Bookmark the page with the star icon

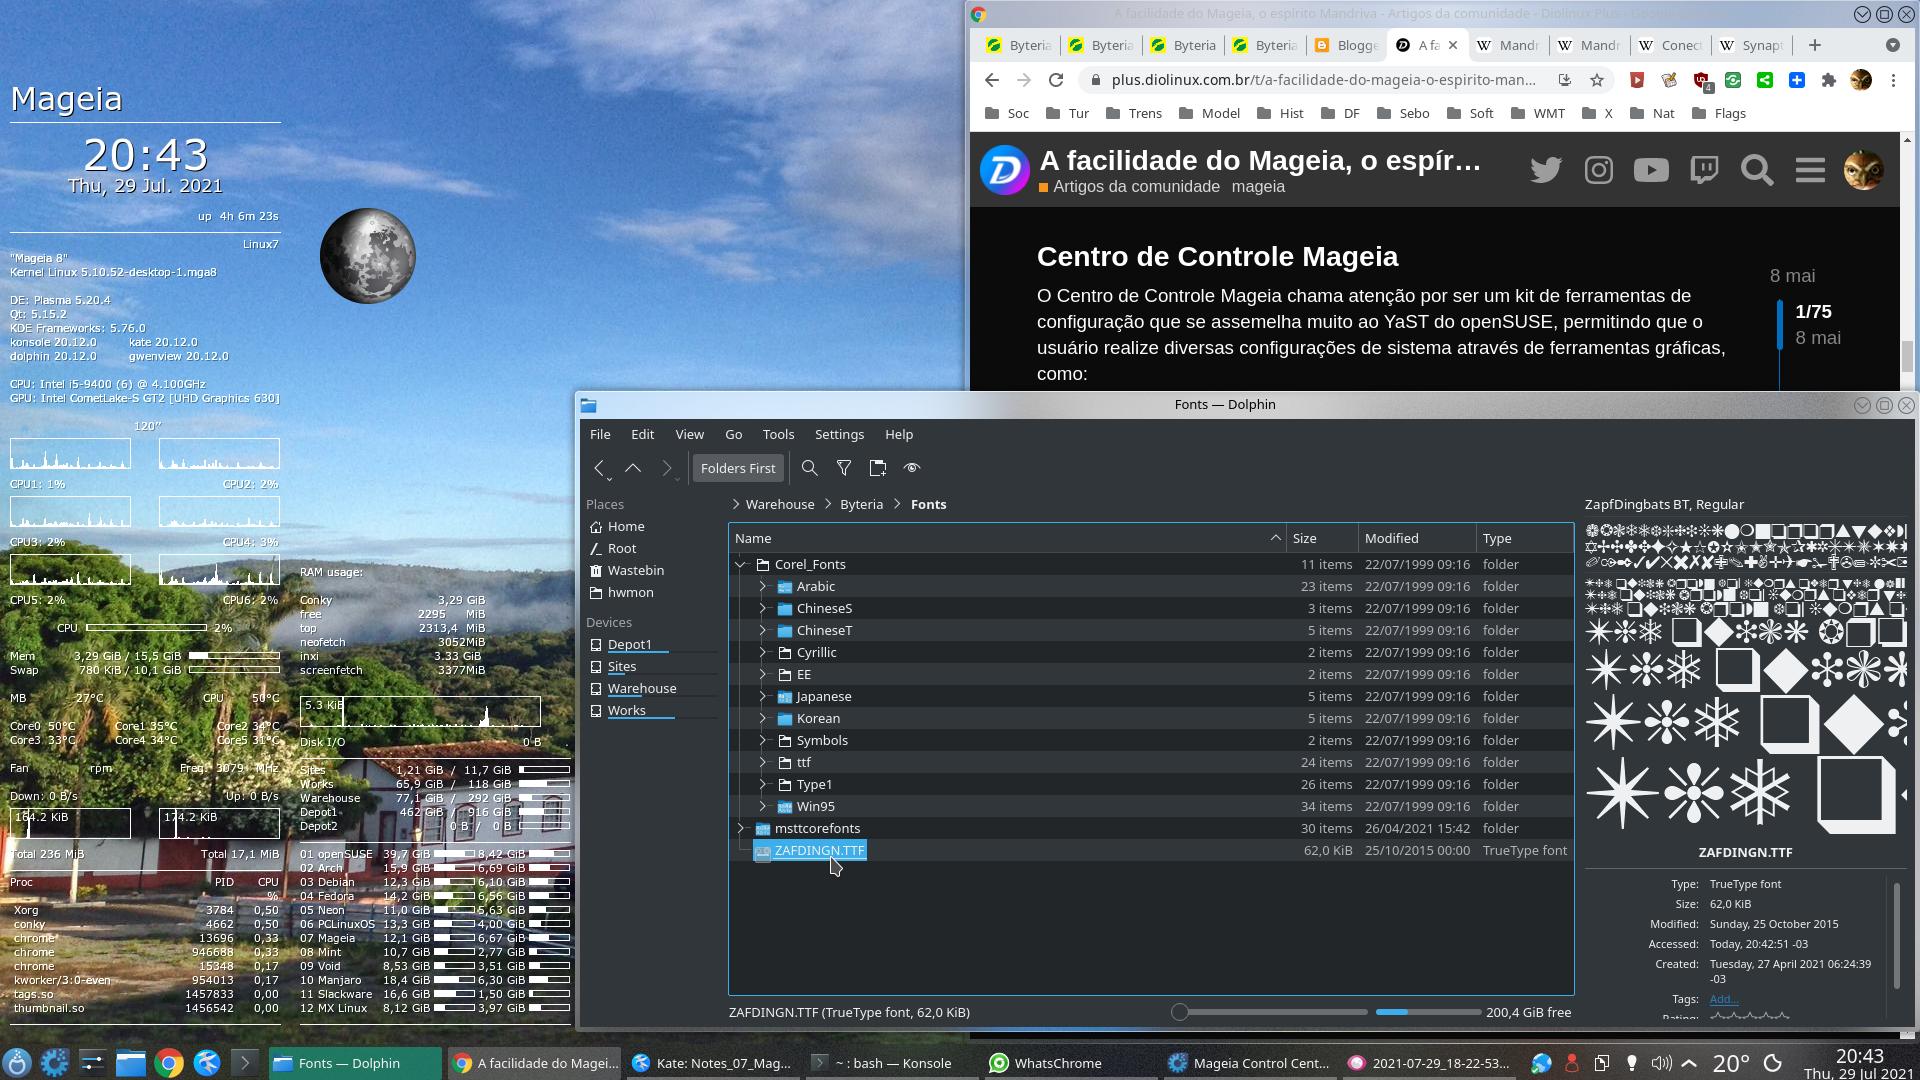tap(1597, 80)
